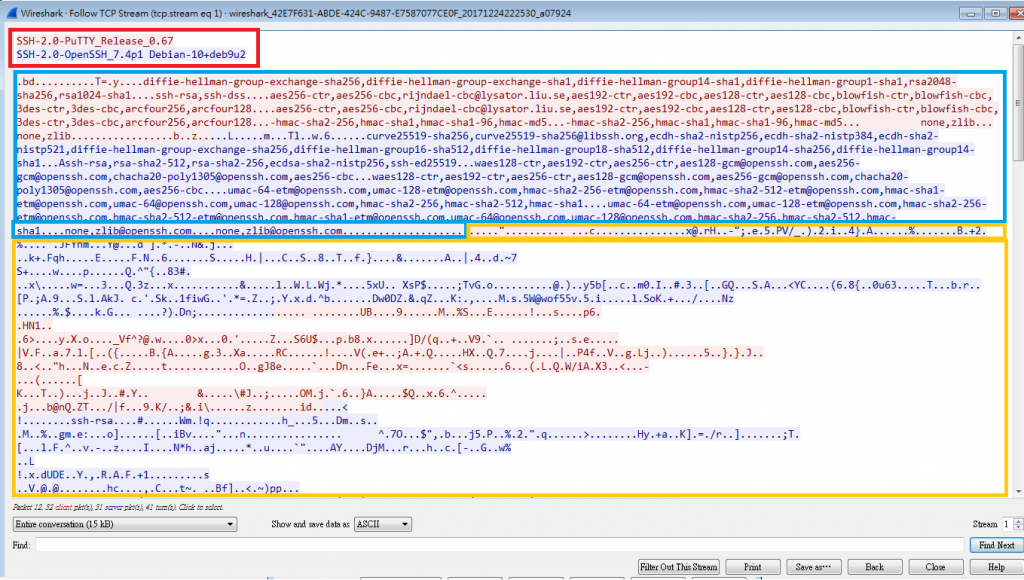The width and height of the screenshot is (1024, 580).
Task: Click the line containing 'ssh-rsa....#......Wm.!q'
Action: pos(197,421)
